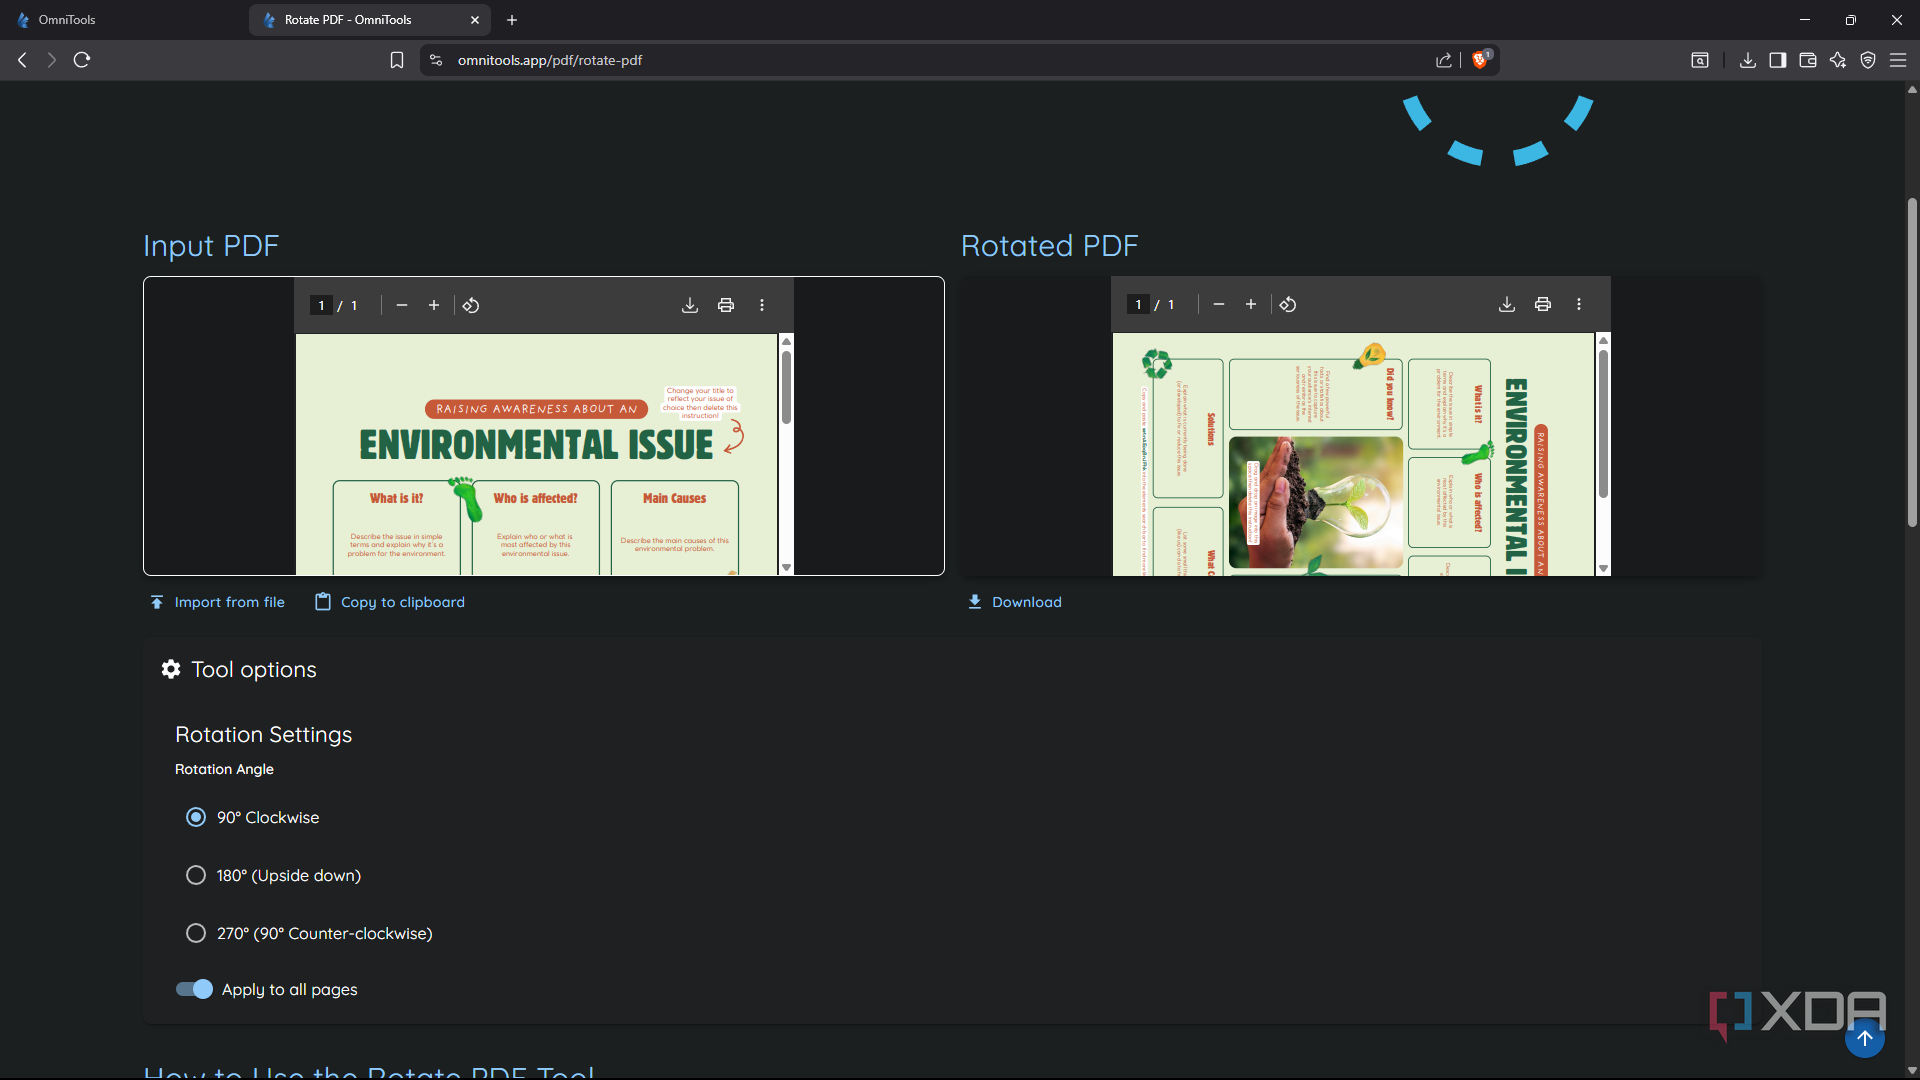Toggle the browser sidebar panel icon

(1778, 60)
